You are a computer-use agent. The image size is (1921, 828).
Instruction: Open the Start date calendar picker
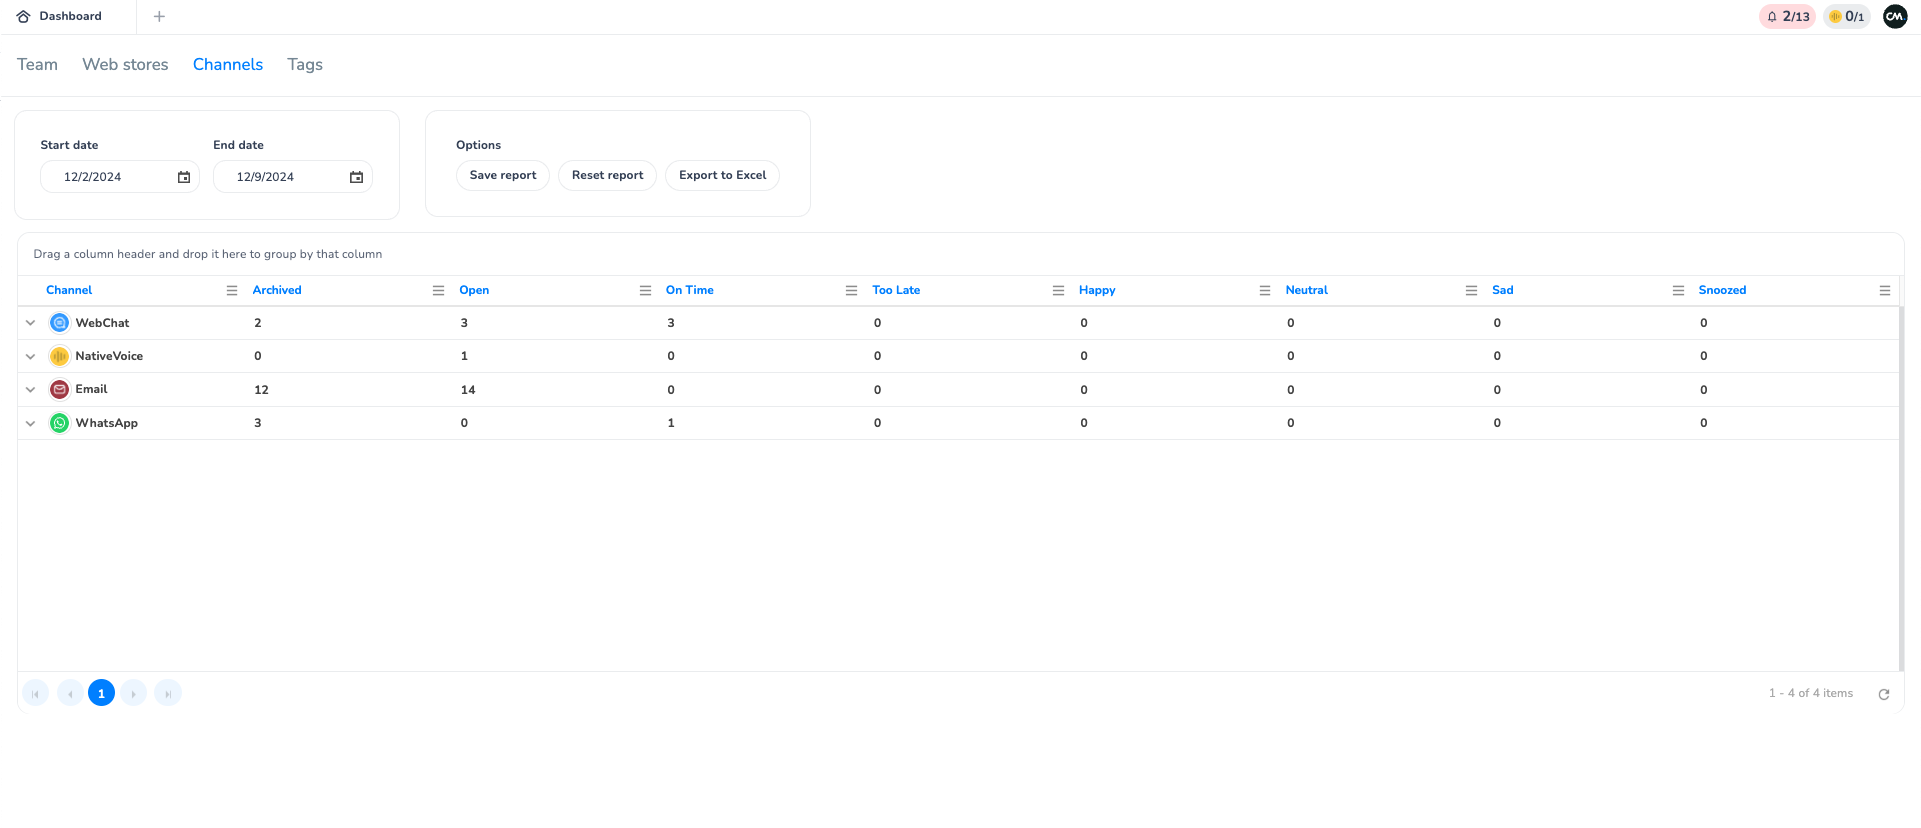184,177
